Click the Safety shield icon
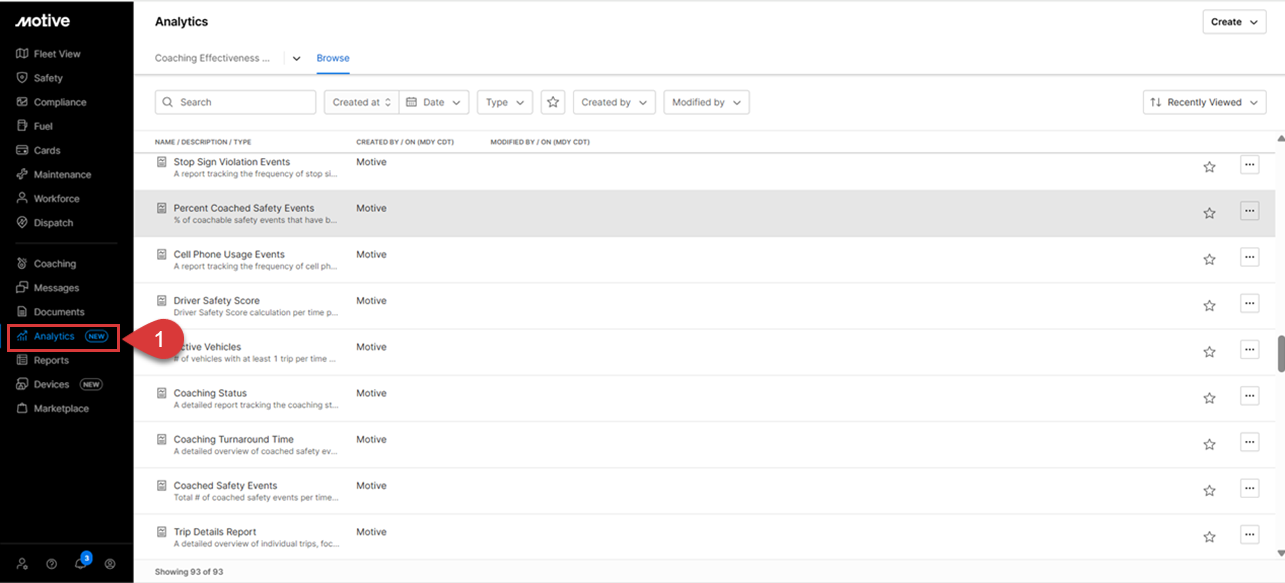The image size is (1285, 583). pyautogui.click(x=23, y=78)
